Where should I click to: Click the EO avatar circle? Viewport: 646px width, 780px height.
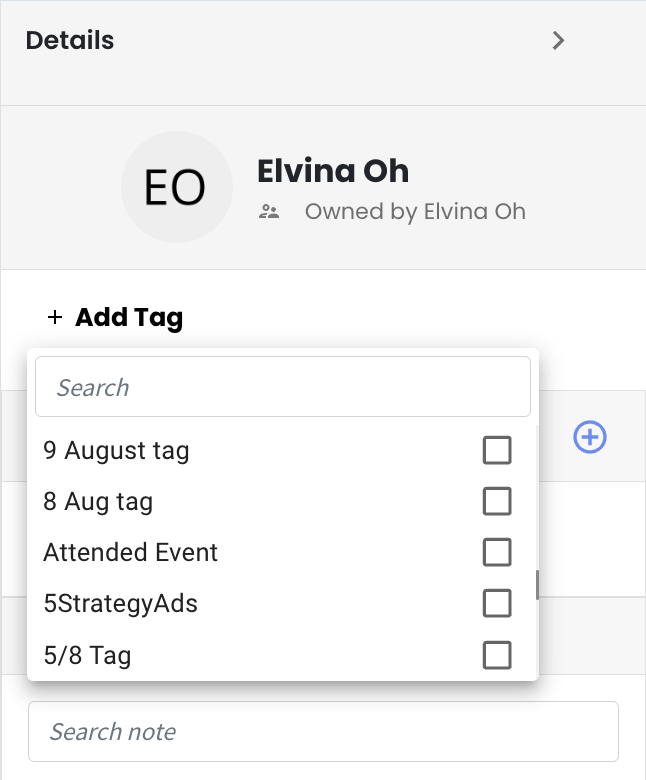(x=177, y=187)
